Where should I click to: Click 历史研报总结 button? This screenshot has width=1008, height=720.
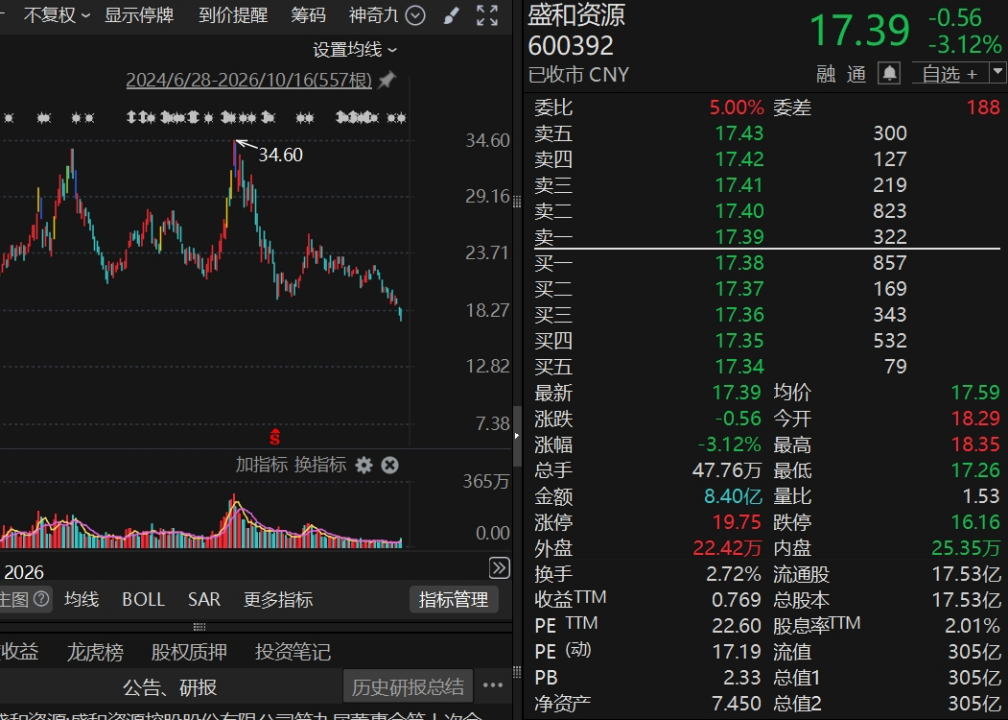click(x=408, y=687)
